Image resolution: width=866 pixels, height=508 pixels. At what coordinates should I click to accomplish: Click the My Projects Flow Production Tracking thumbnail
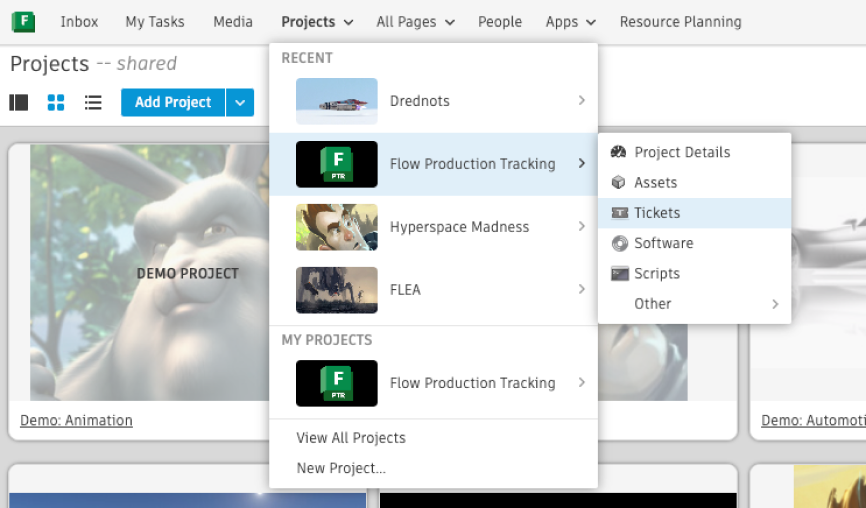click(337, 383)
